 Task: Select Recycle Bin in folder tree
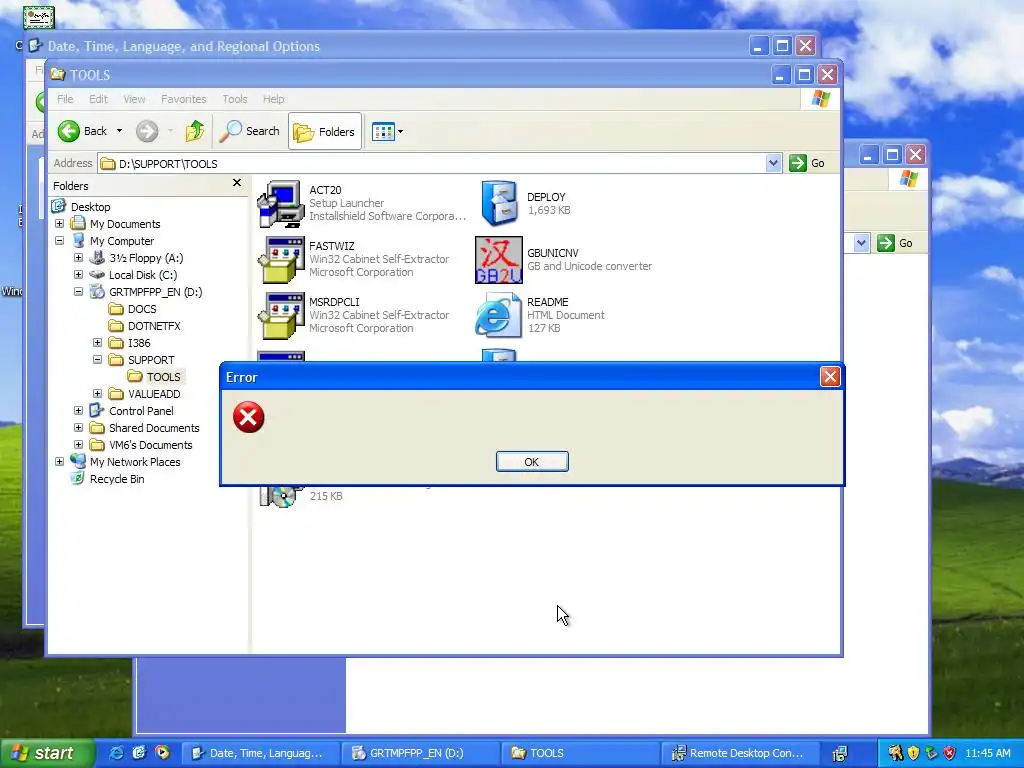[117, 479]
